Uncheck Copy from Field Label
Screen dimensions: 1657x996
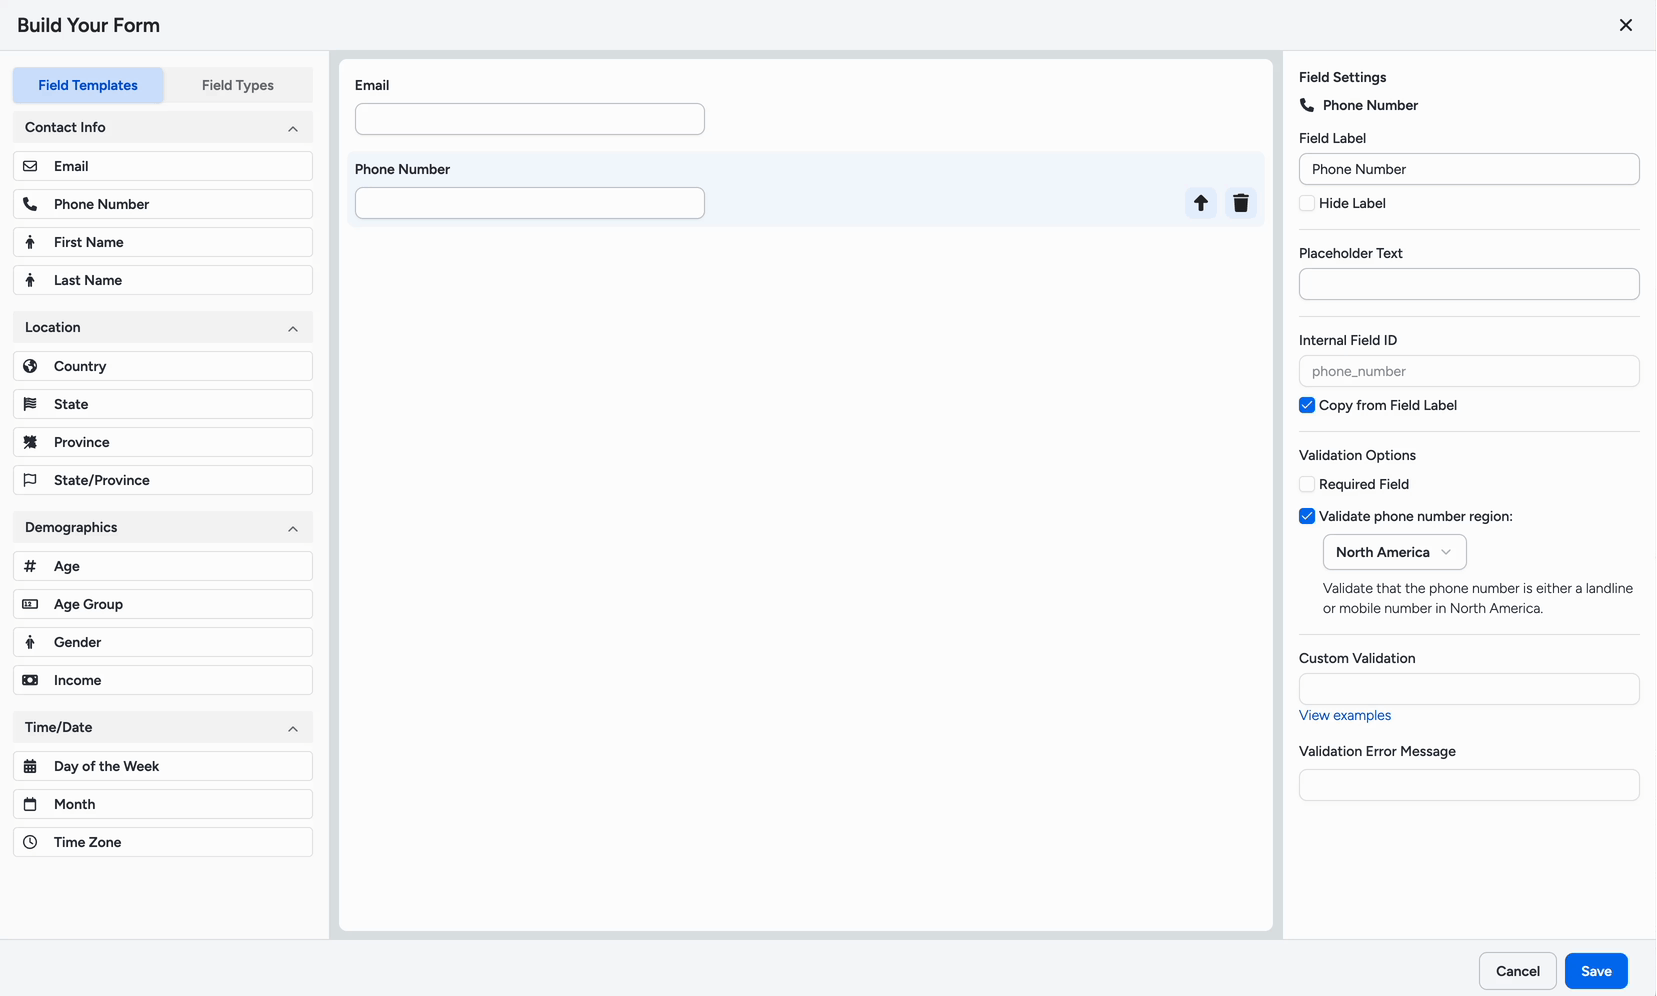1307,405
